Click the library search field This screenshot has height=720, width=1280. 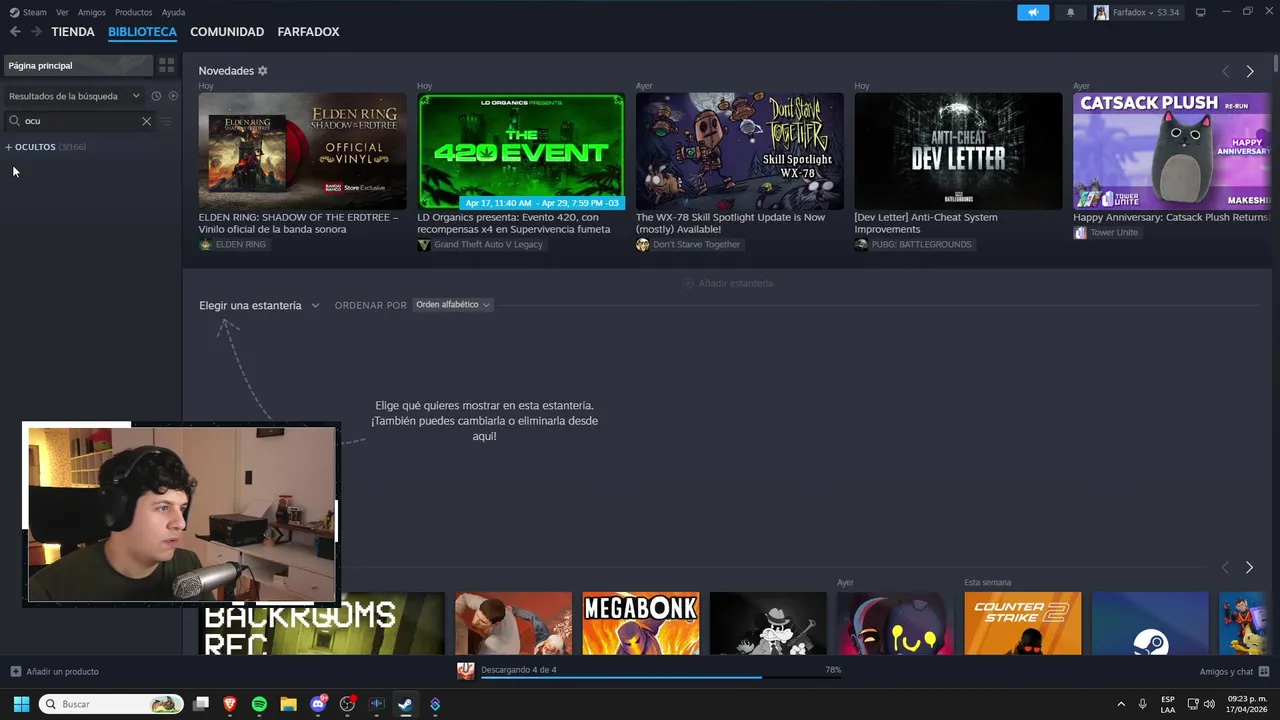80,121
